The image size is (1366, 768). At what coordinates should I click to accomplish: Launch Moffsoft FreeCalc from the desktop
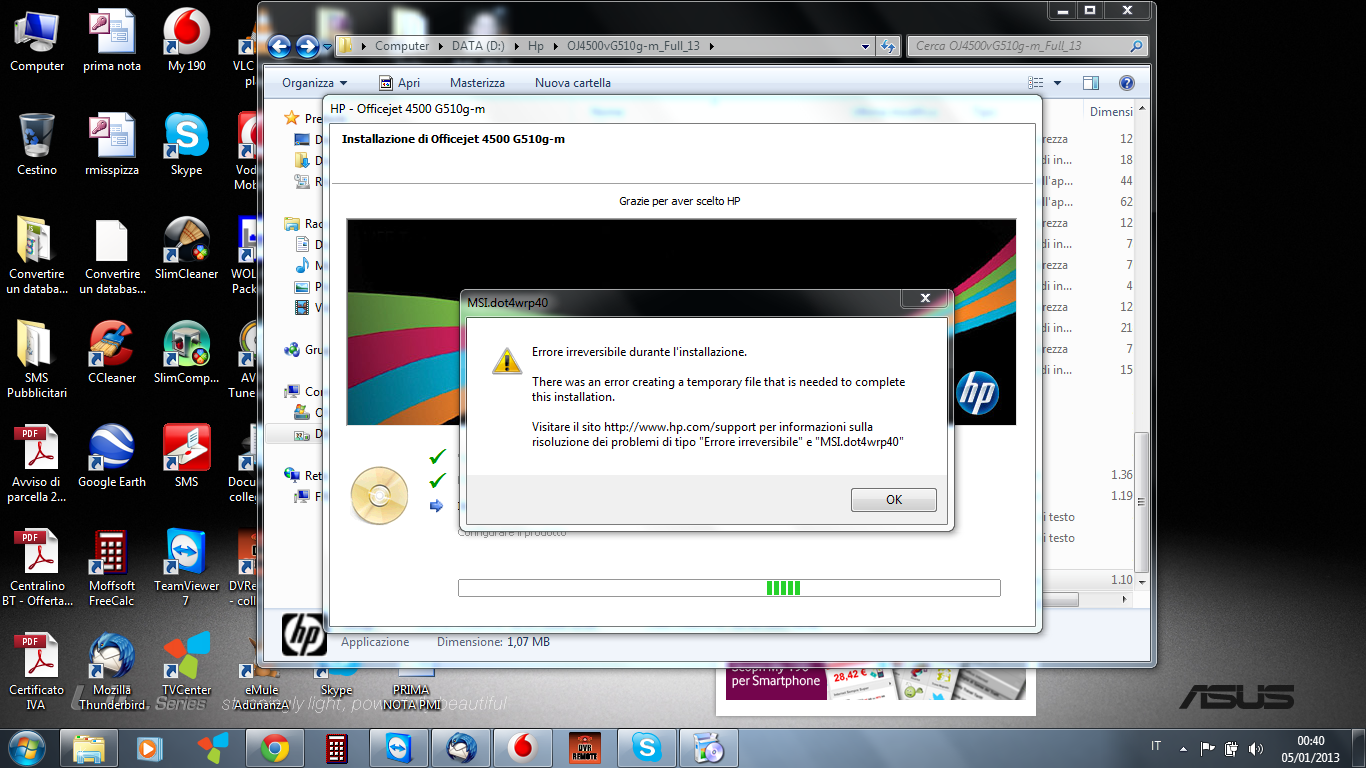coord(112,567)
